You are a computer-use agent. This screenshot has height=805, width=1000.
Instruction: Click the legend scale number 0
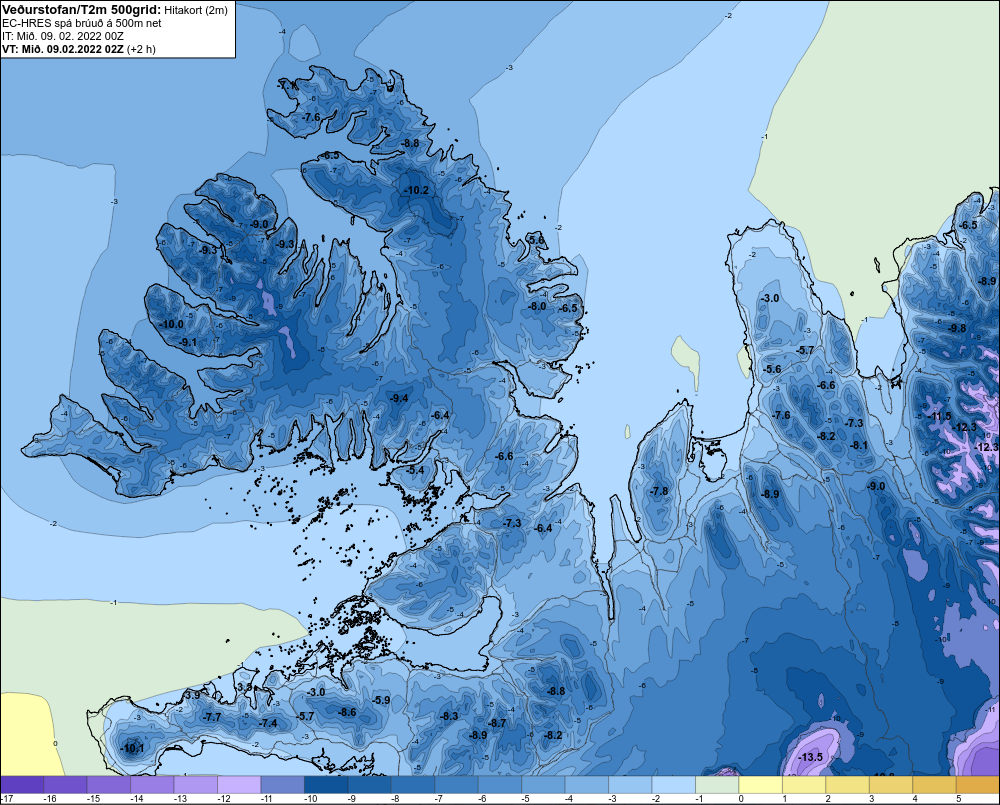click(741, 799)
